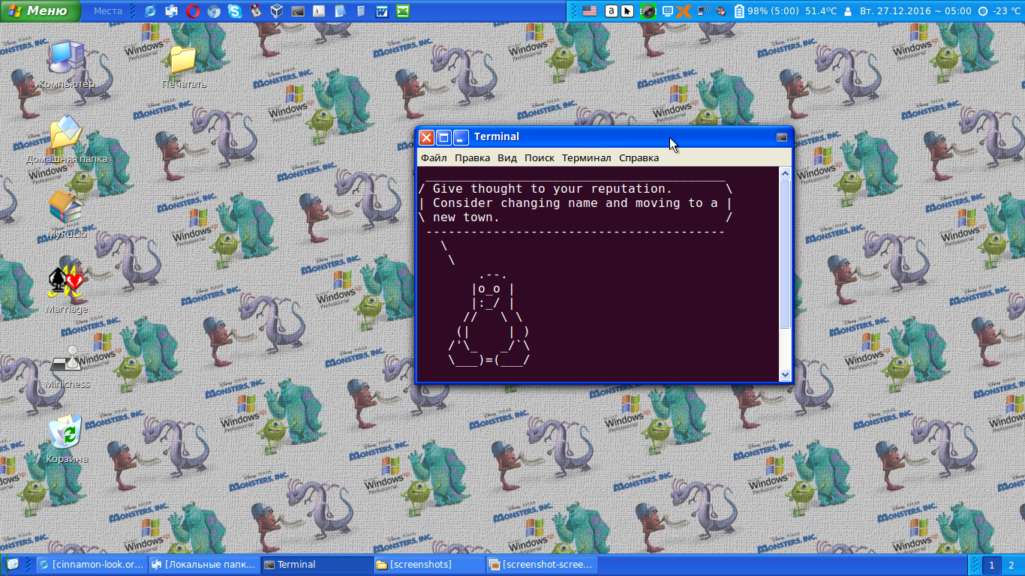
Task: Launch the green spreadsheet icon in panel
Action: 403,11
